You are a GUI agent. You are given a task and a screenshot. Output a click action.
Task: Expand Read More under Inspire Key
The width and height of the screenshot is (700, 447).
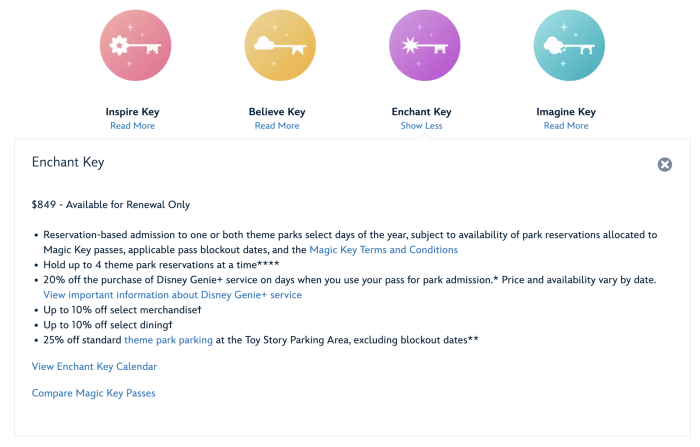tap(132, 126)
